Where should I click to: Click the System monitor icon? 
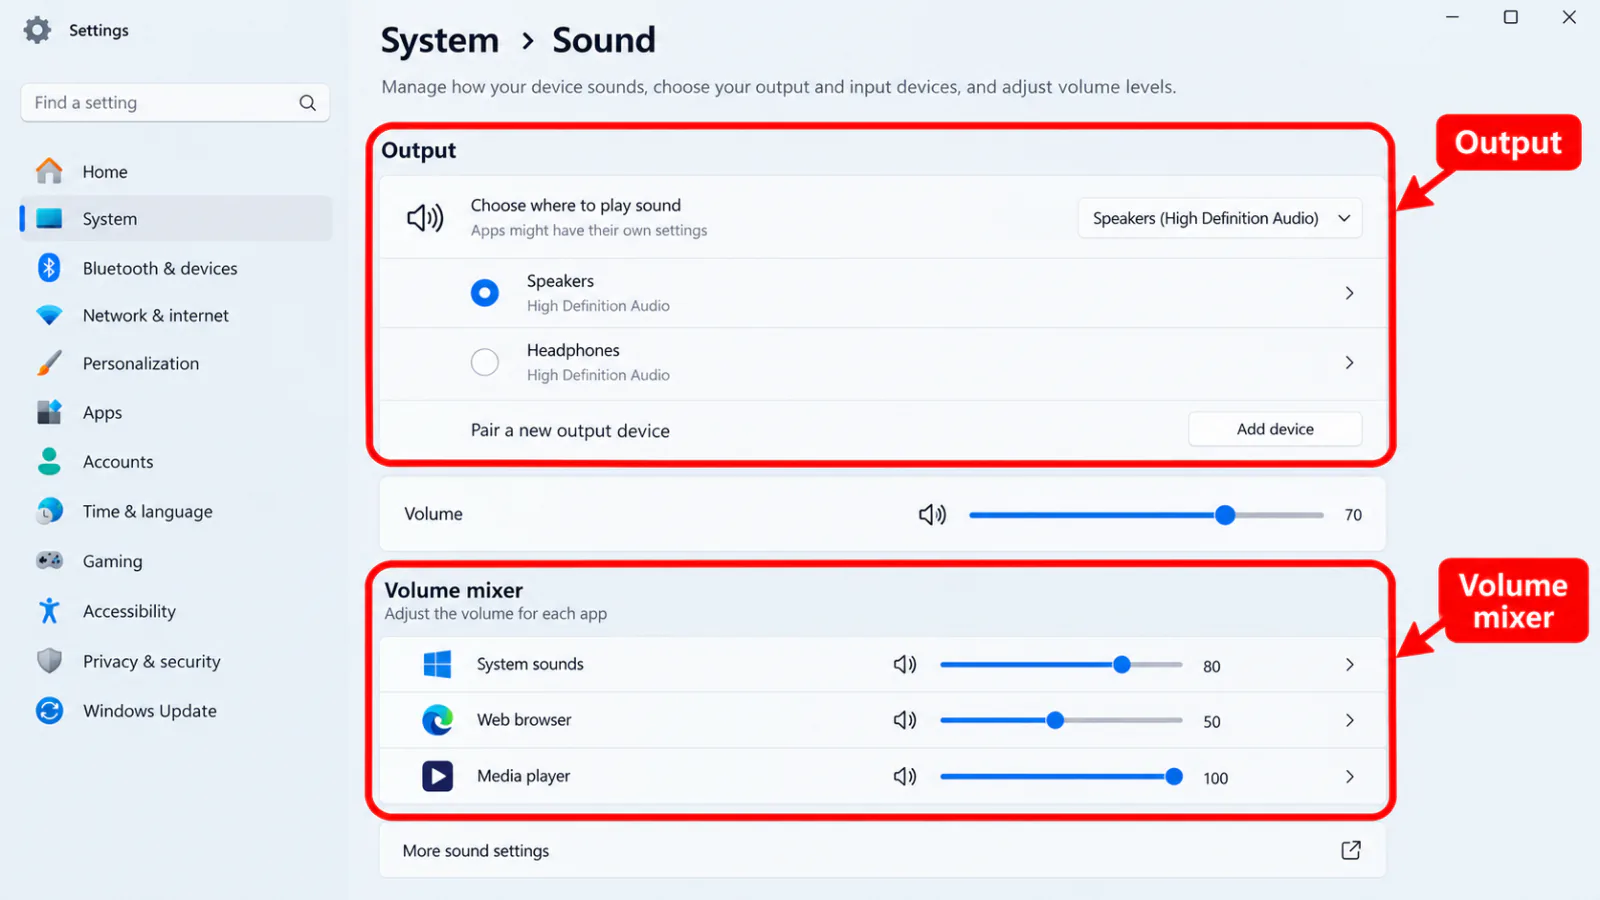pos(49,219)
